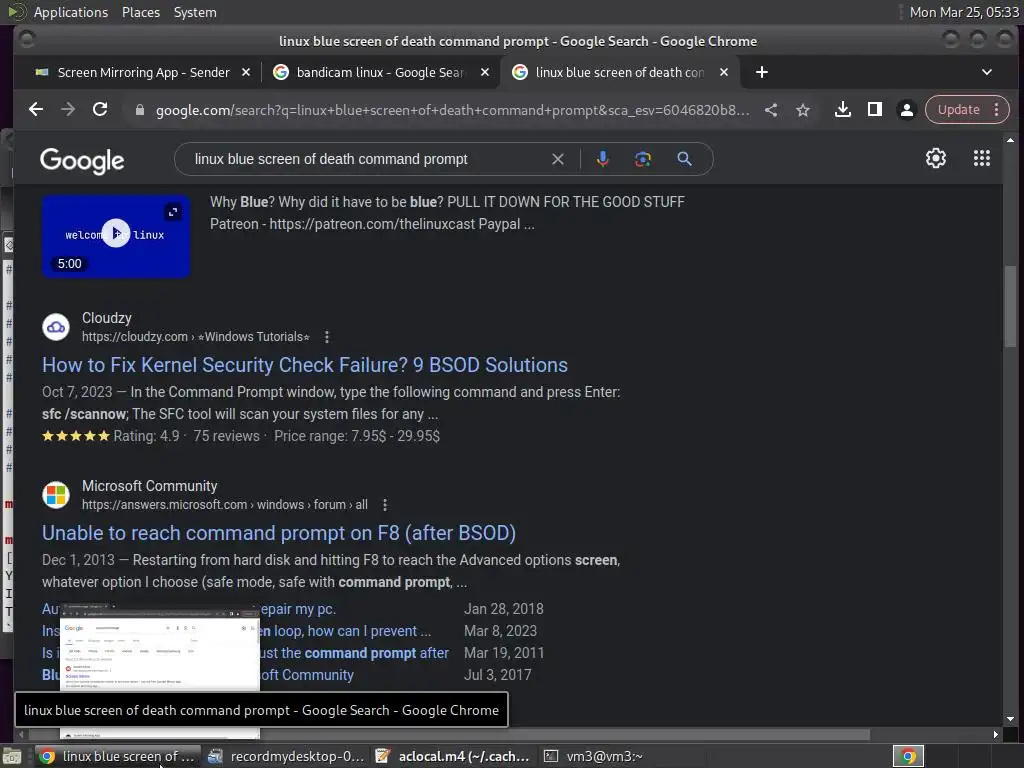Share this page via share icon
The width and height of the screenshot is (1024, 768).
click(x=771, y=110)
